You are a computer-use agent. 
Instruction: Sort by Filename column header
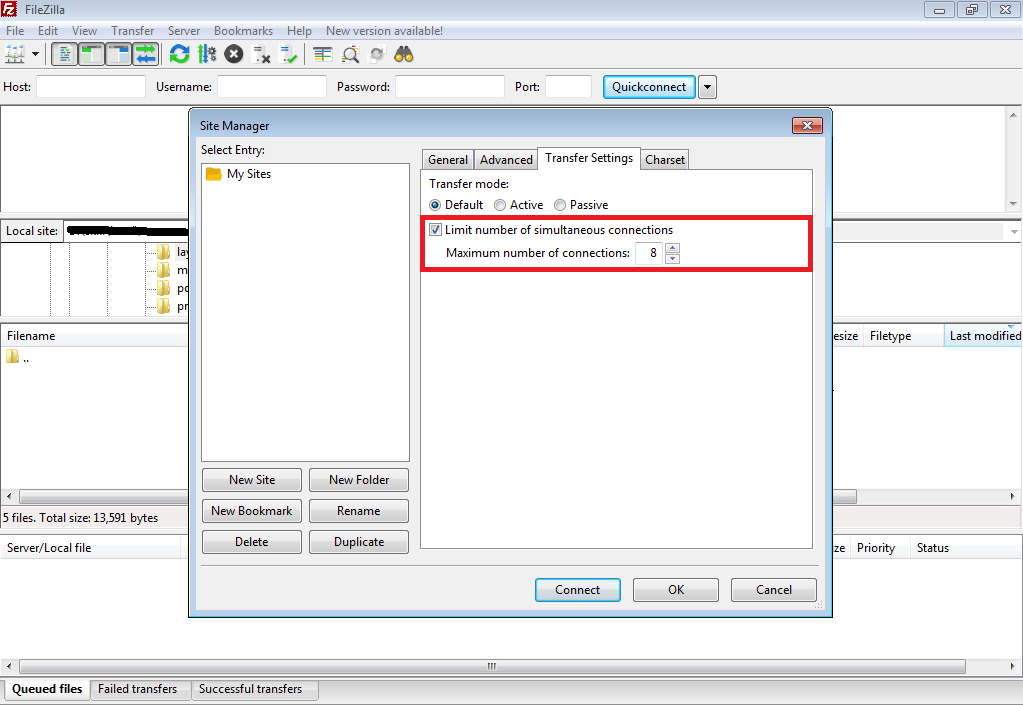pos(95,336)
